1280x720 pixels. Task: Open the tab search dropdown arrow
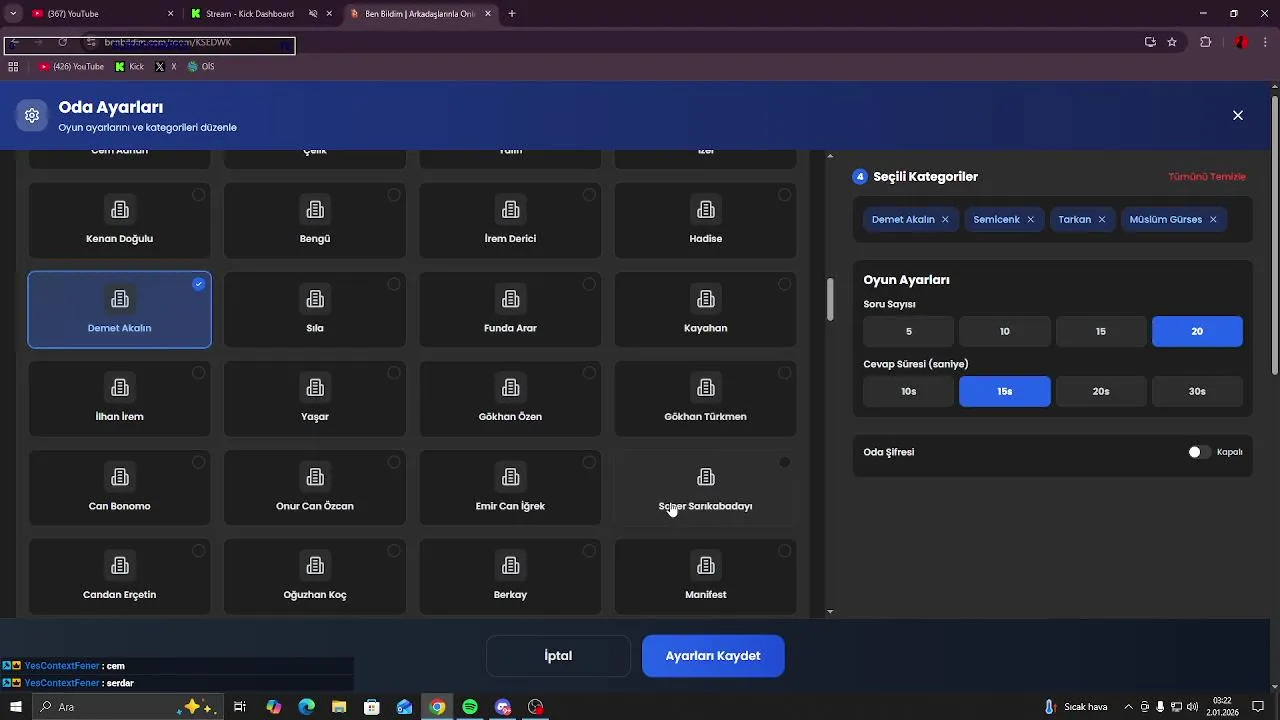[13, 14]
